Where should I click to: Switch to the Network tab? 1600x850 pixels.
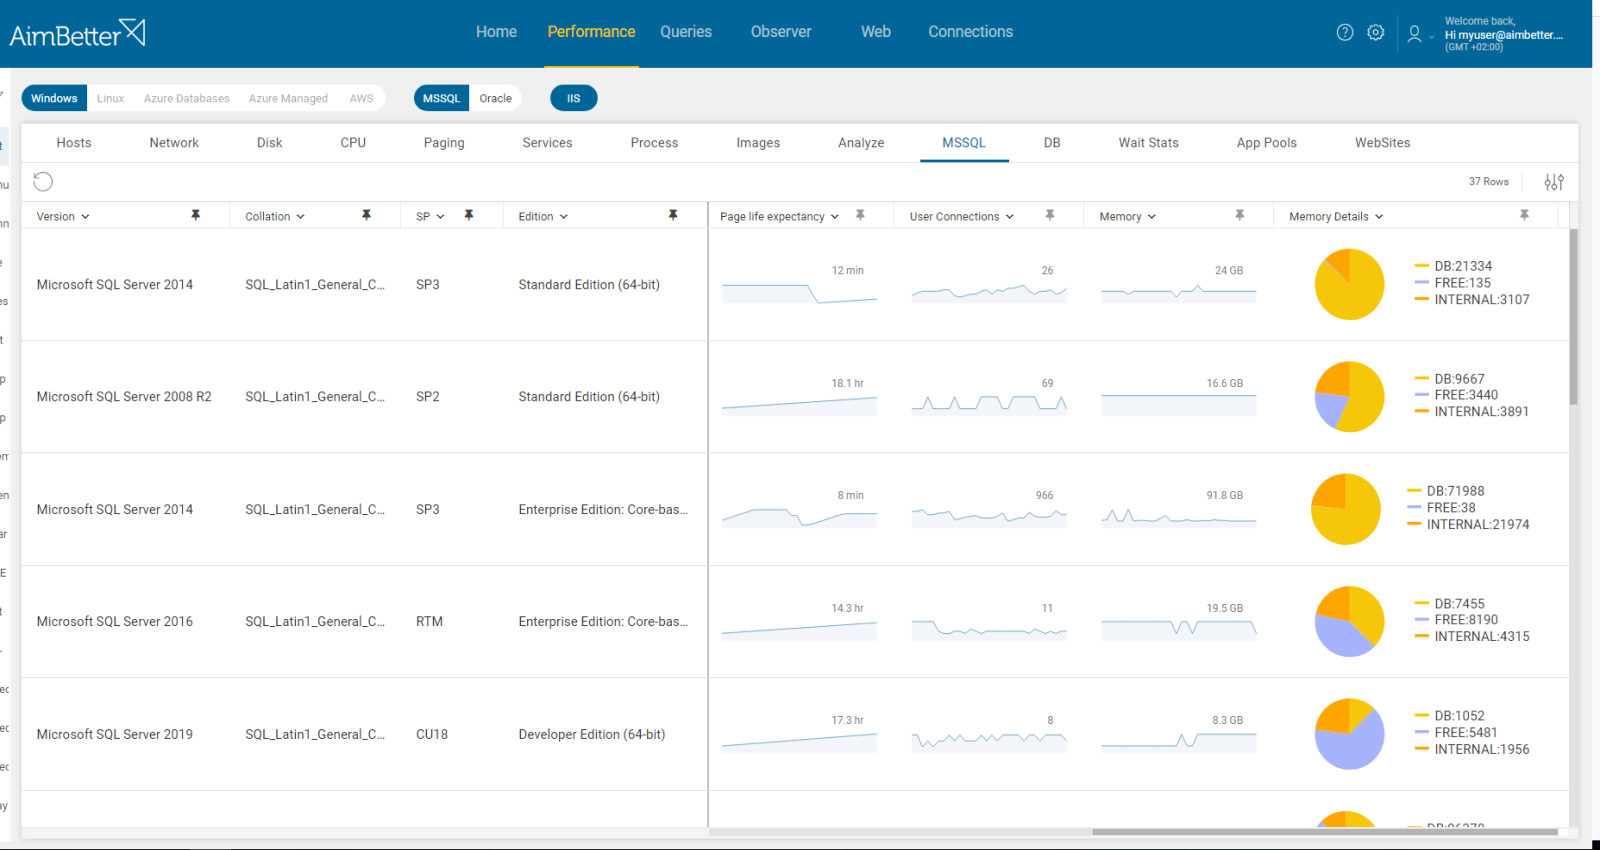click(x=174, y=143)
